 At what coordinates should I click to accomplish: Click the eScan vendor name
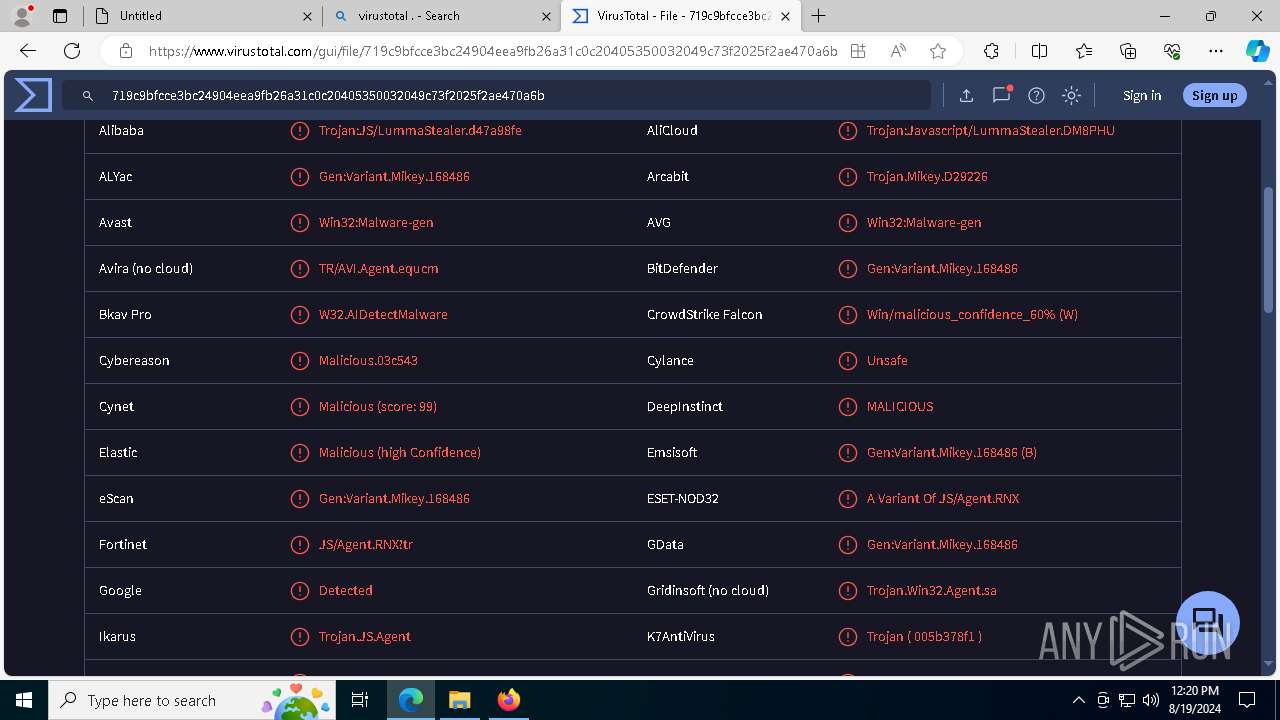pyautogui.click(x=116, y=498)
